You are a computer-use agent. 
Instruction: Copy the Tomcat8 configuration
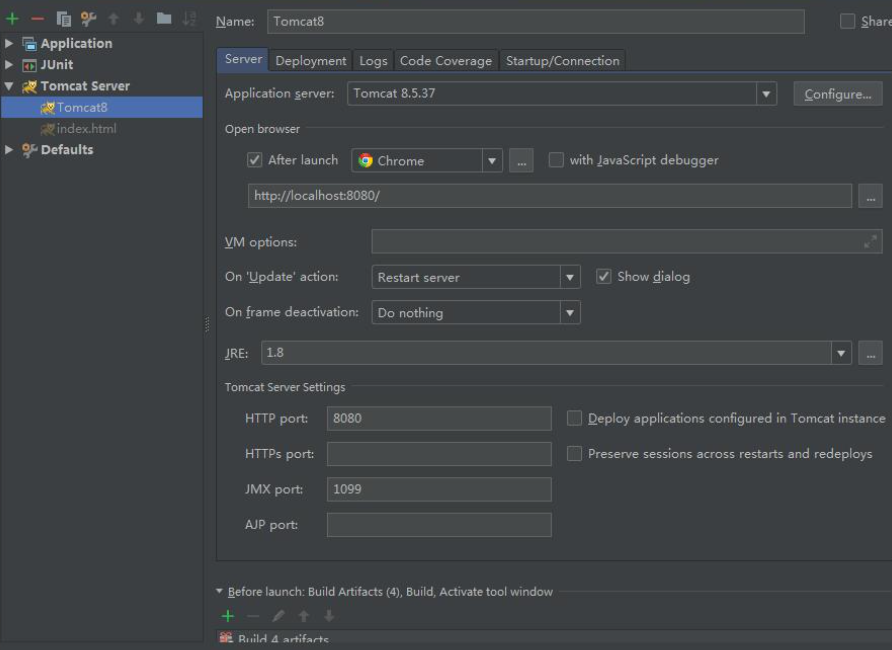(63, 17)
